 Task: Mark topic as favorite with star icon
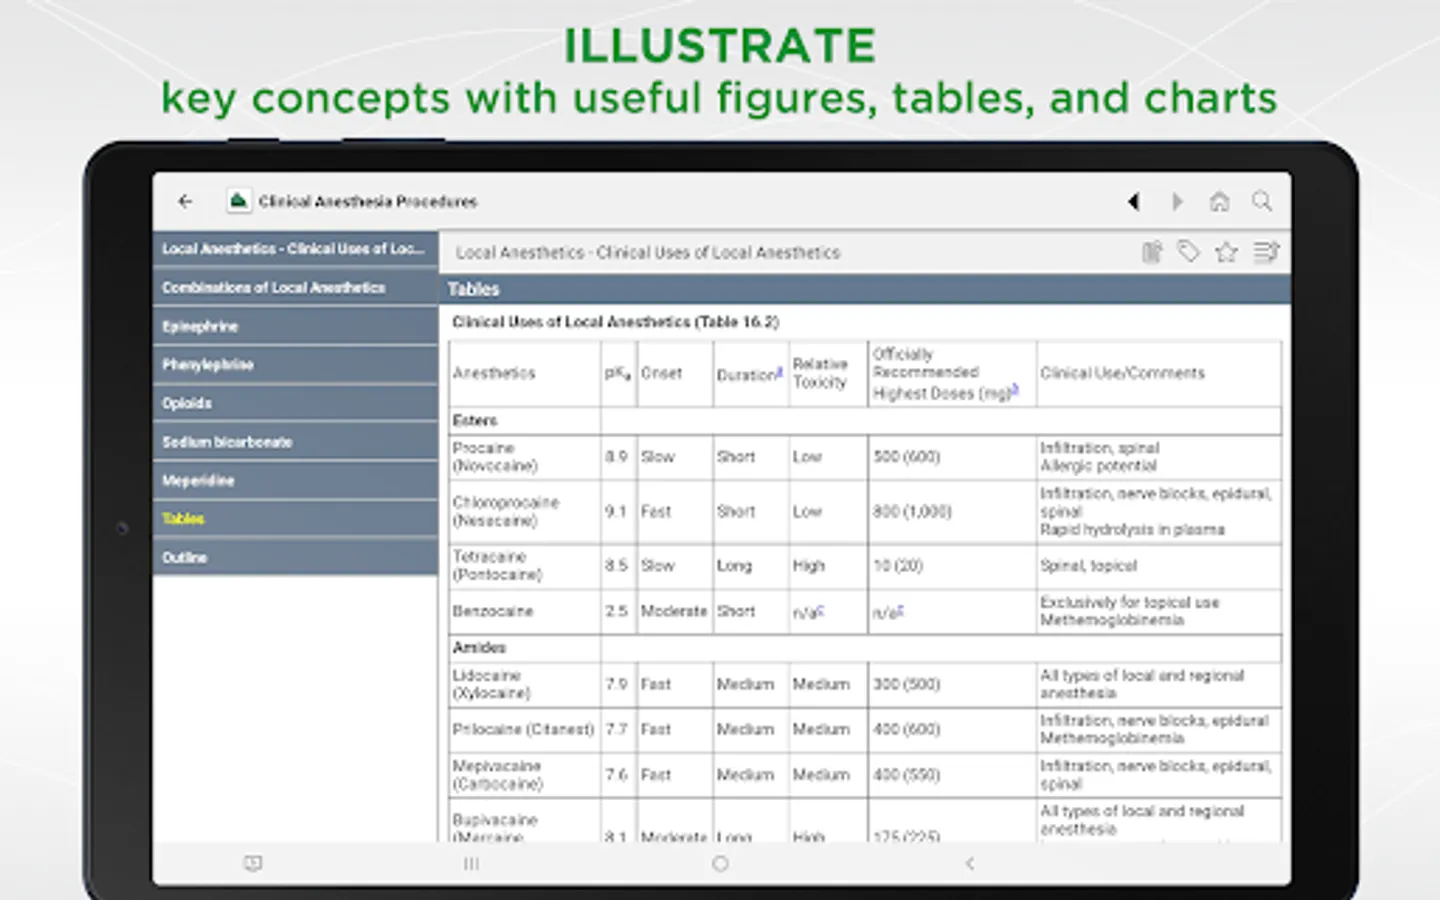point(1226,252)
